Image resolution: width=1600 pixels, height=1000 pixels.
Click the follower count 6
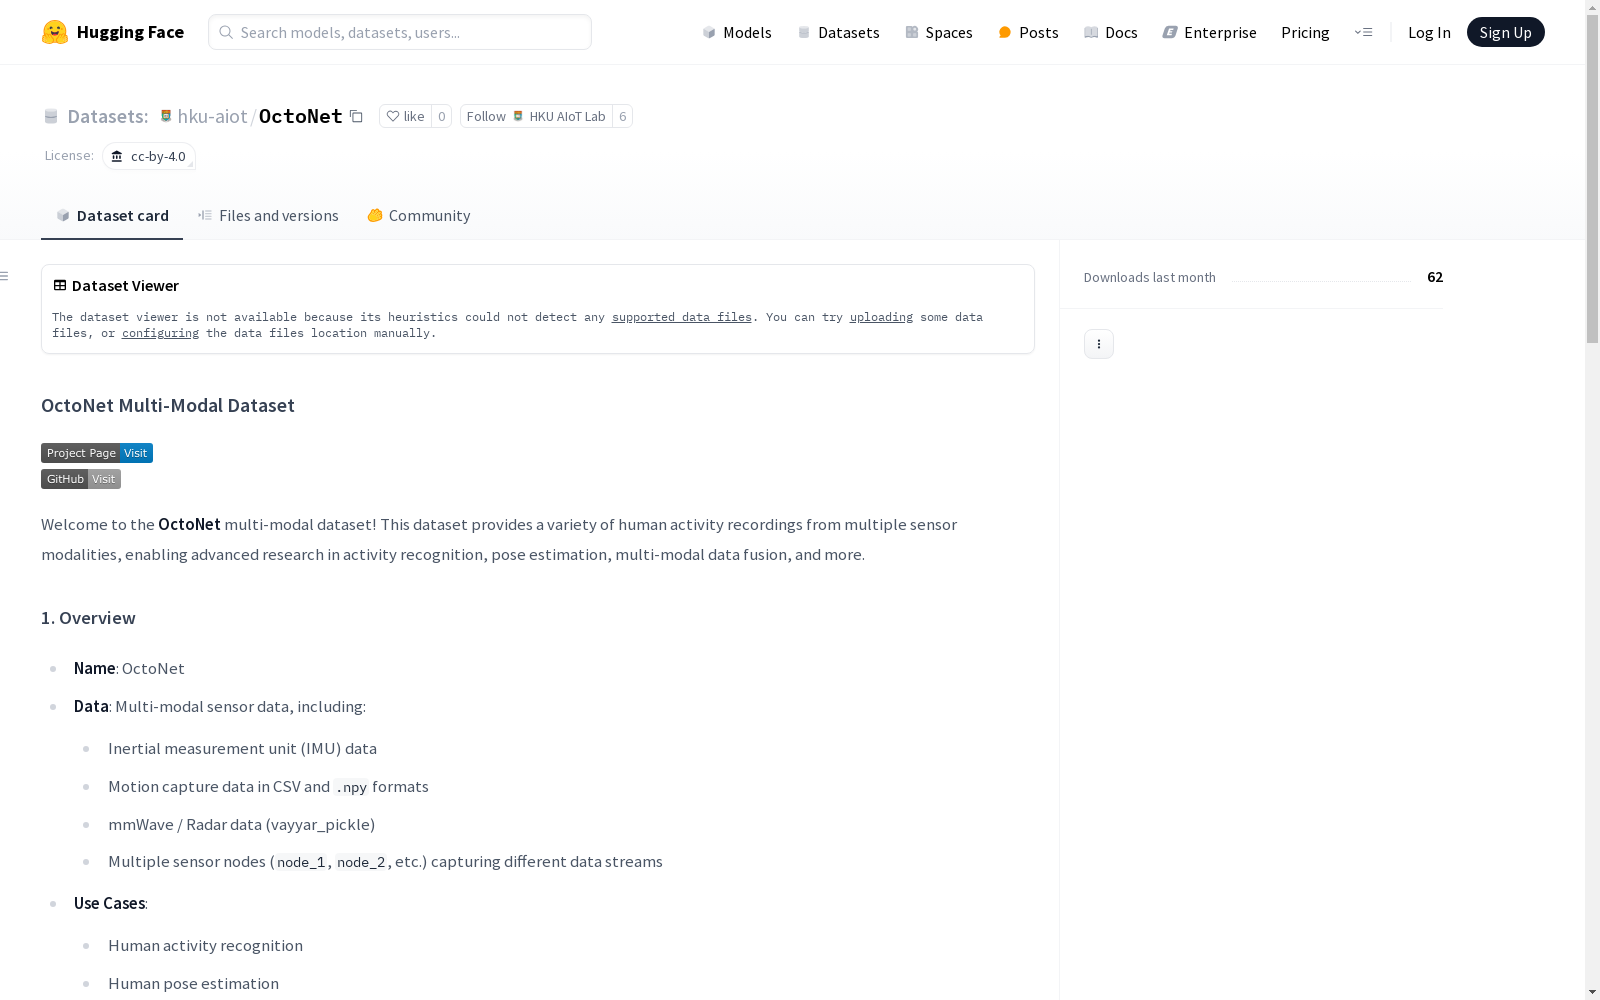point(623,116)
